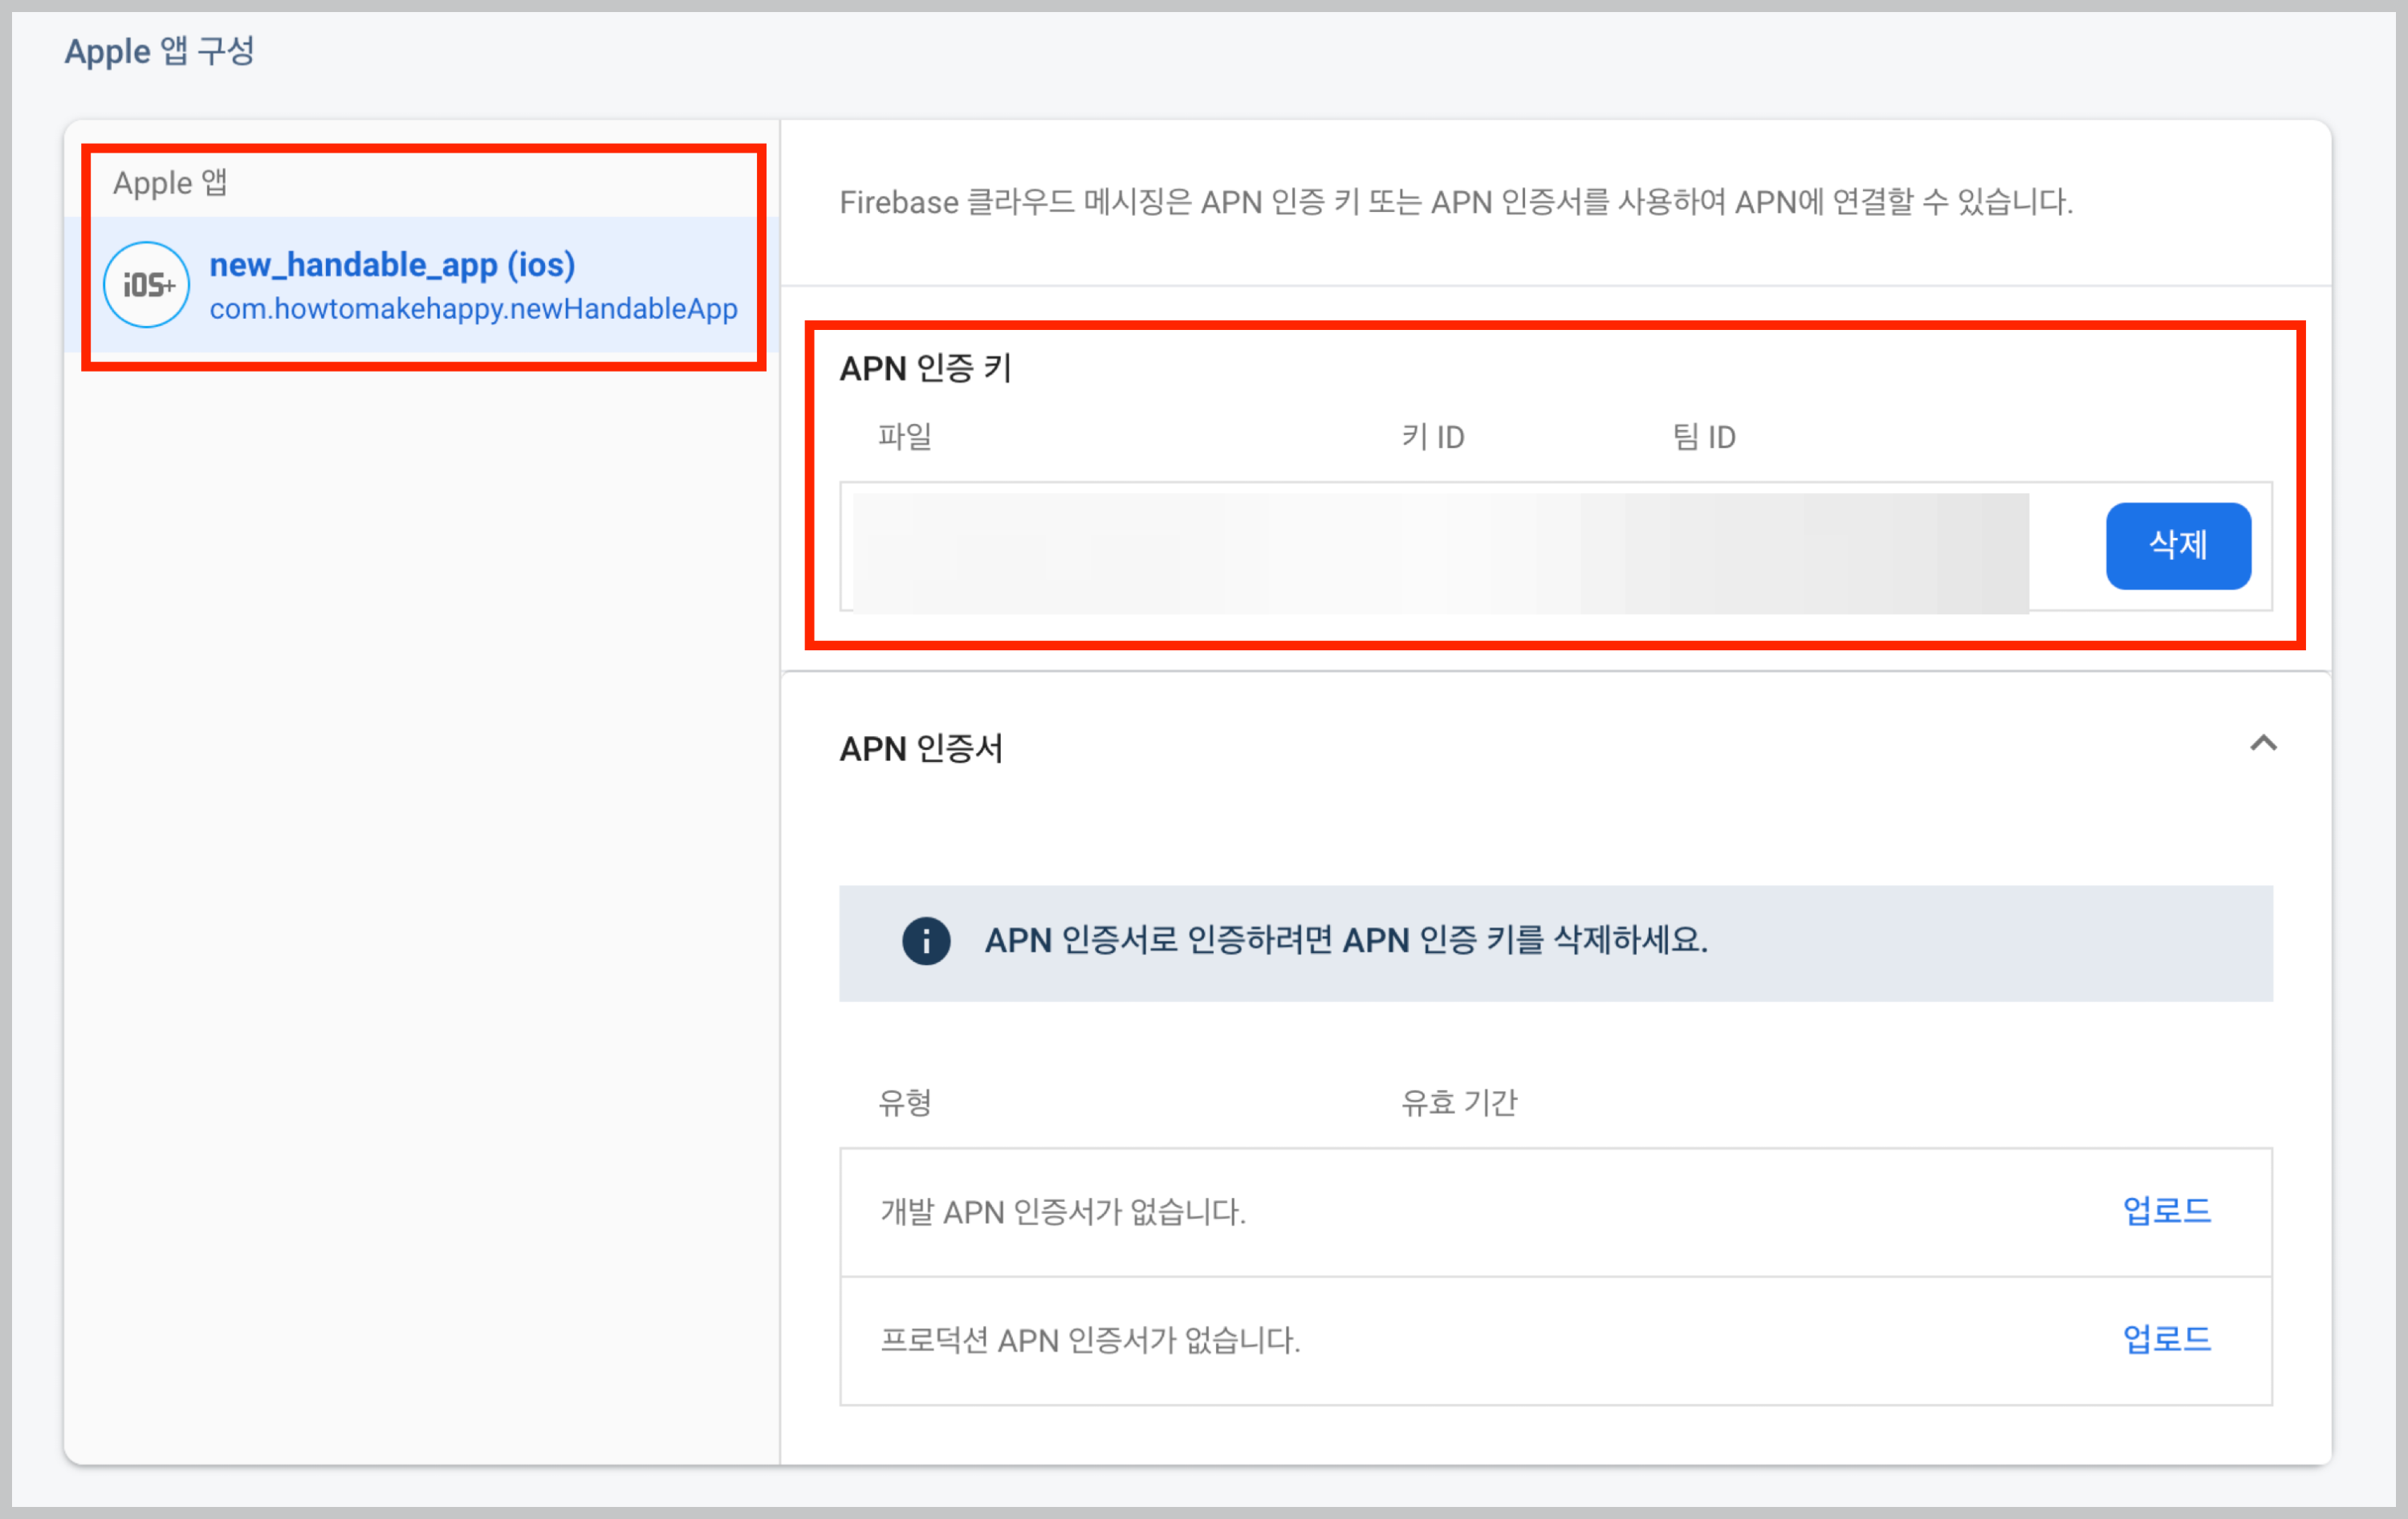Click the 파일 column header
Image resolution: width=2408 pixels, height=1519 pixels.
pos(904,436)
